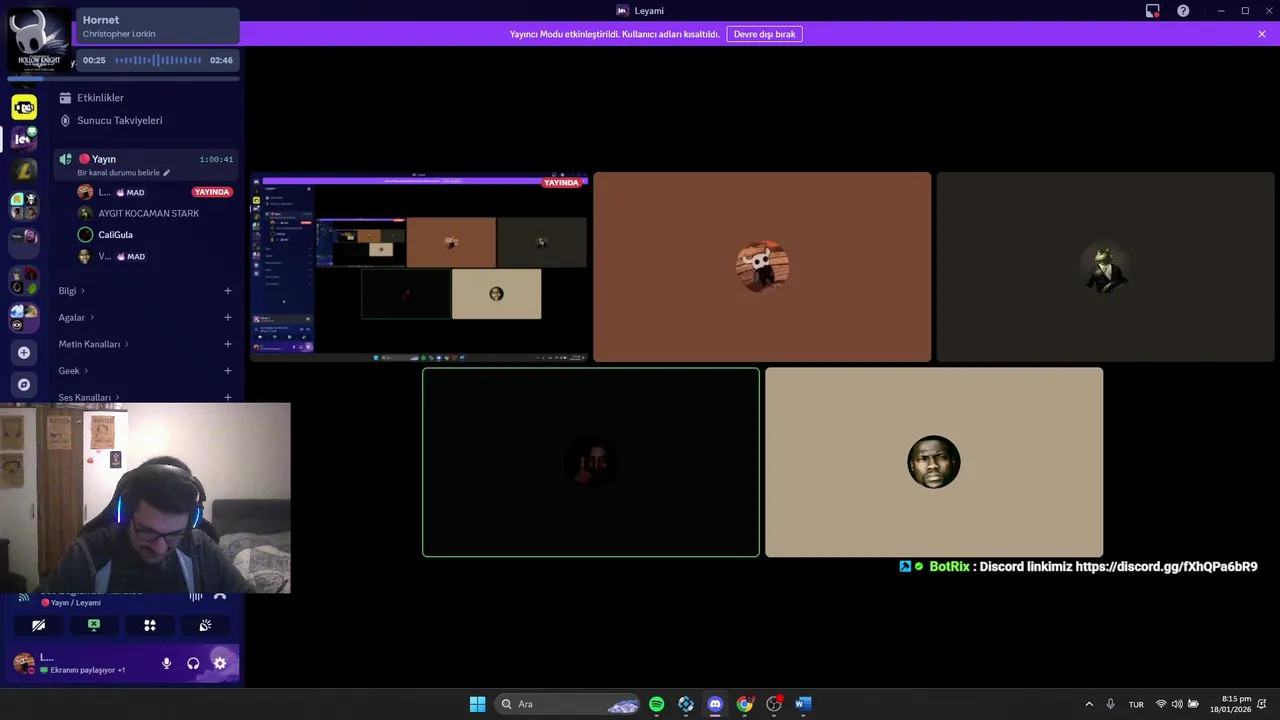Image resolution: width=1280 pixels, height=720 pixels.
Task: Click the Sunucu Takviyeleri boost gem icon
Action: [65, 120]
